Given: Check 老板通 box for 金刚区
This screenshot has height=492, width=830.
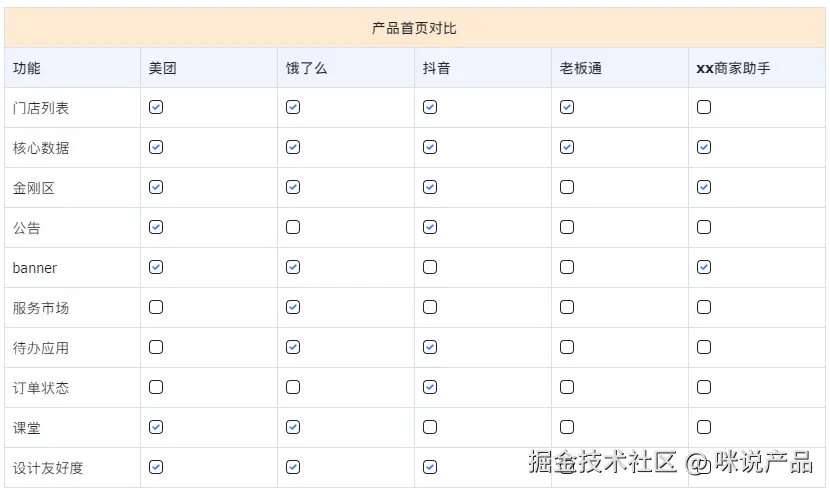Looking at the screenshot, I should coord(567,187).
